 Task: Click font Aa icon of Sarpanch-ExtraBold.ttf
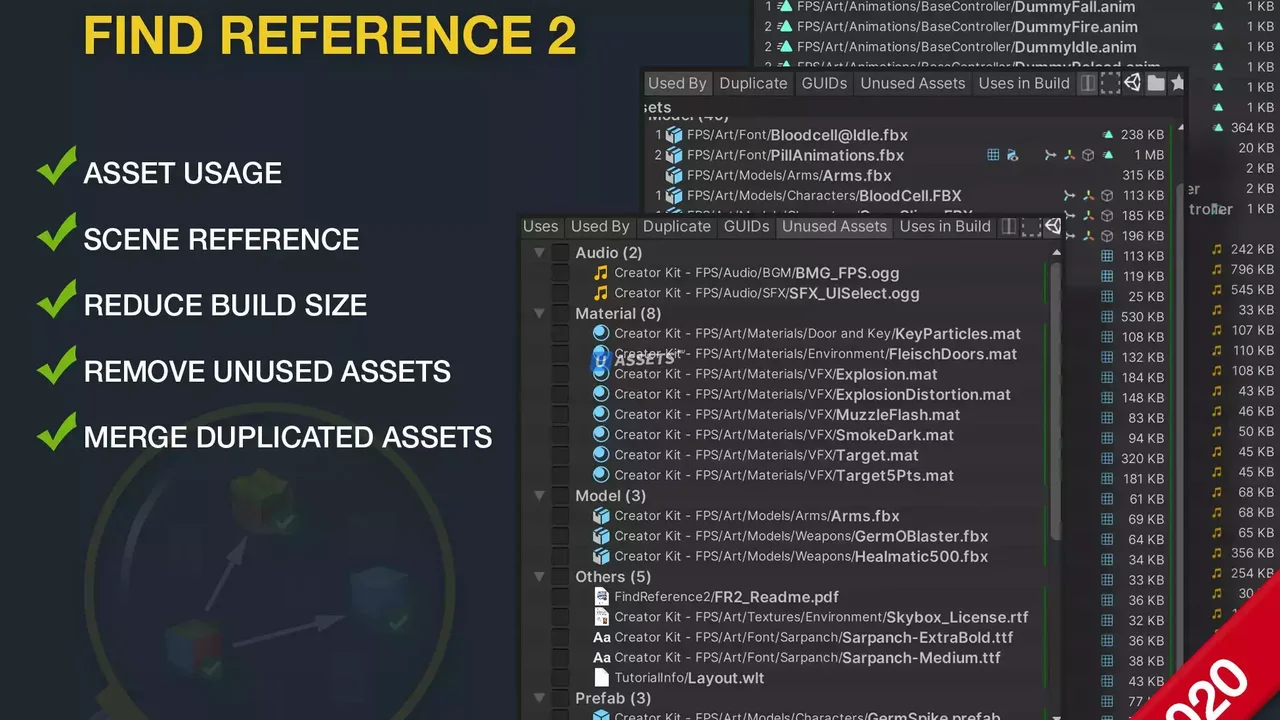point(601,637)
